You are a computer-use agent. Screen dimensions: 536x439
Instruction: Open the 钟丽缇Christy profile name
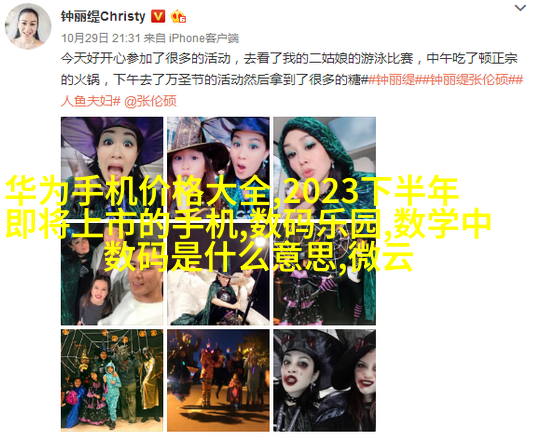click(x=103, y=16)
